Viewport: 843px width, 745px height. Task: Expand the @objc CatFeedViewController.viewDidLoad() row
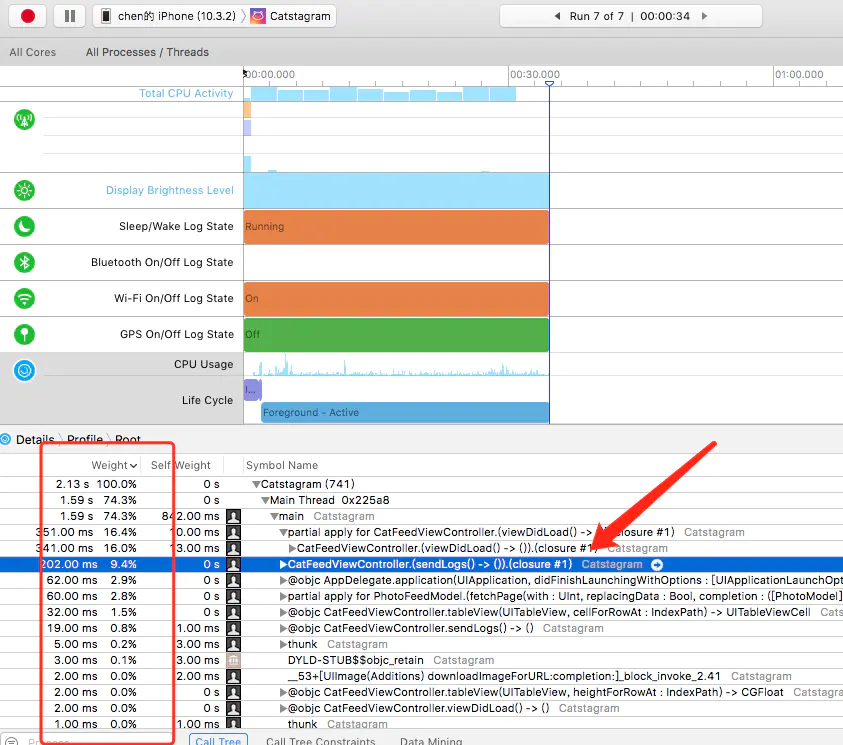tap(283, 708)
